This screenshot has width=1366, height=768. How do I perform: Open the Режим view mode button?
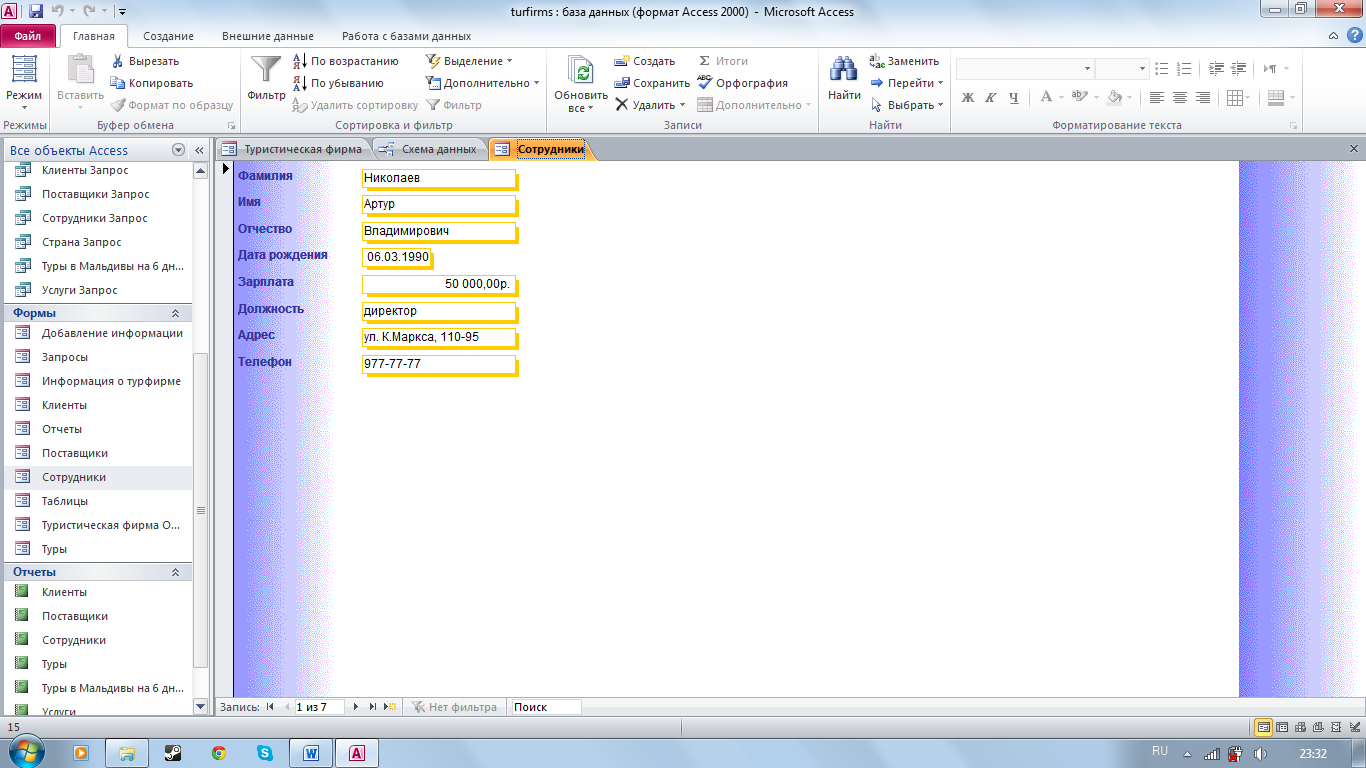tap(24, 84)
